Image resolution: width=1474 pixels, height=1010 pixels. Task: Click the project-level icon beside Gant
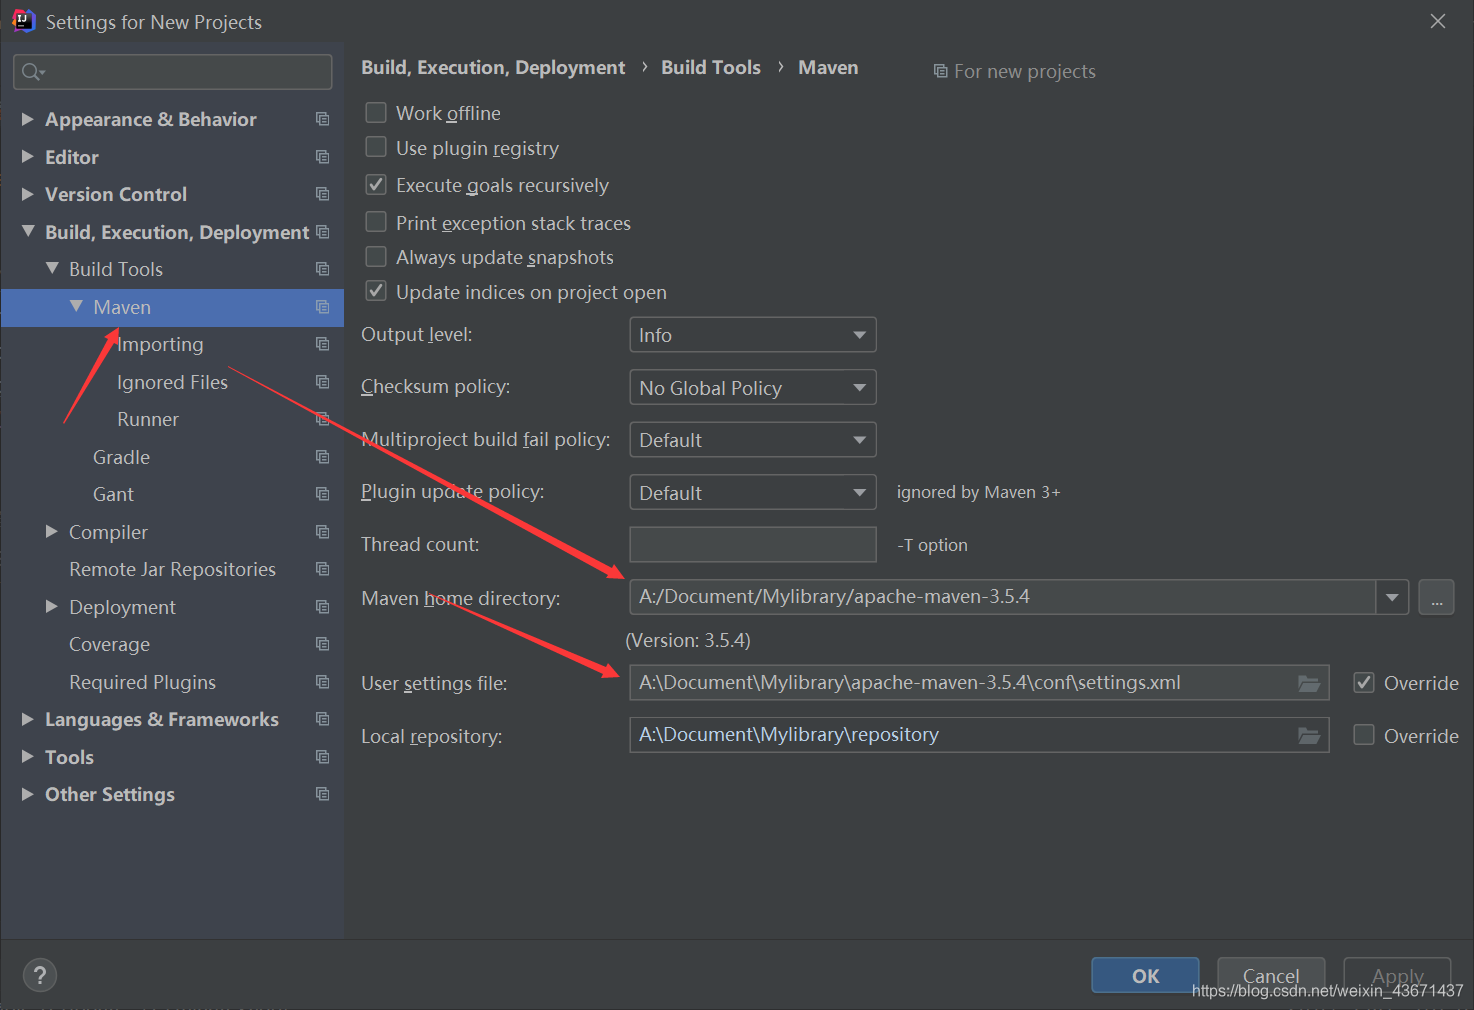[322, 494]
